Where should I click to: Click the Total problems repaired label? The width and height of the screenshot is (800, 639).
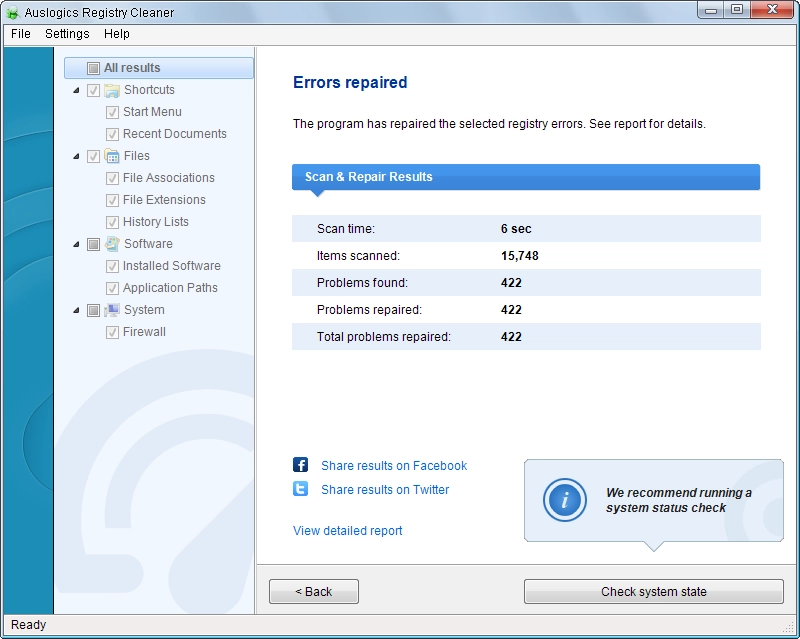point(384,337)
